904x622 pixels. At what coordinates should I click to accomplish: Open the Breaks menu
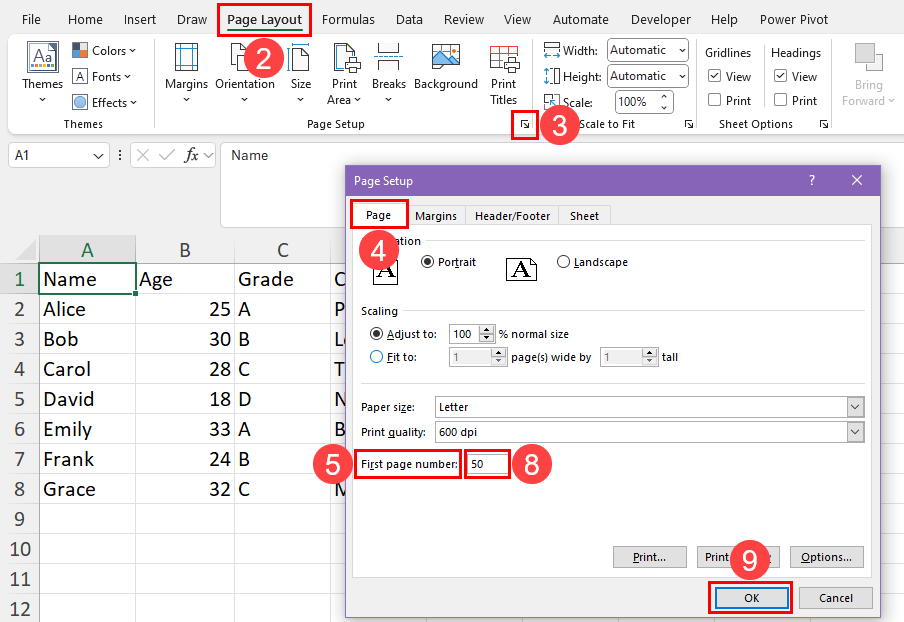point(388,73)
